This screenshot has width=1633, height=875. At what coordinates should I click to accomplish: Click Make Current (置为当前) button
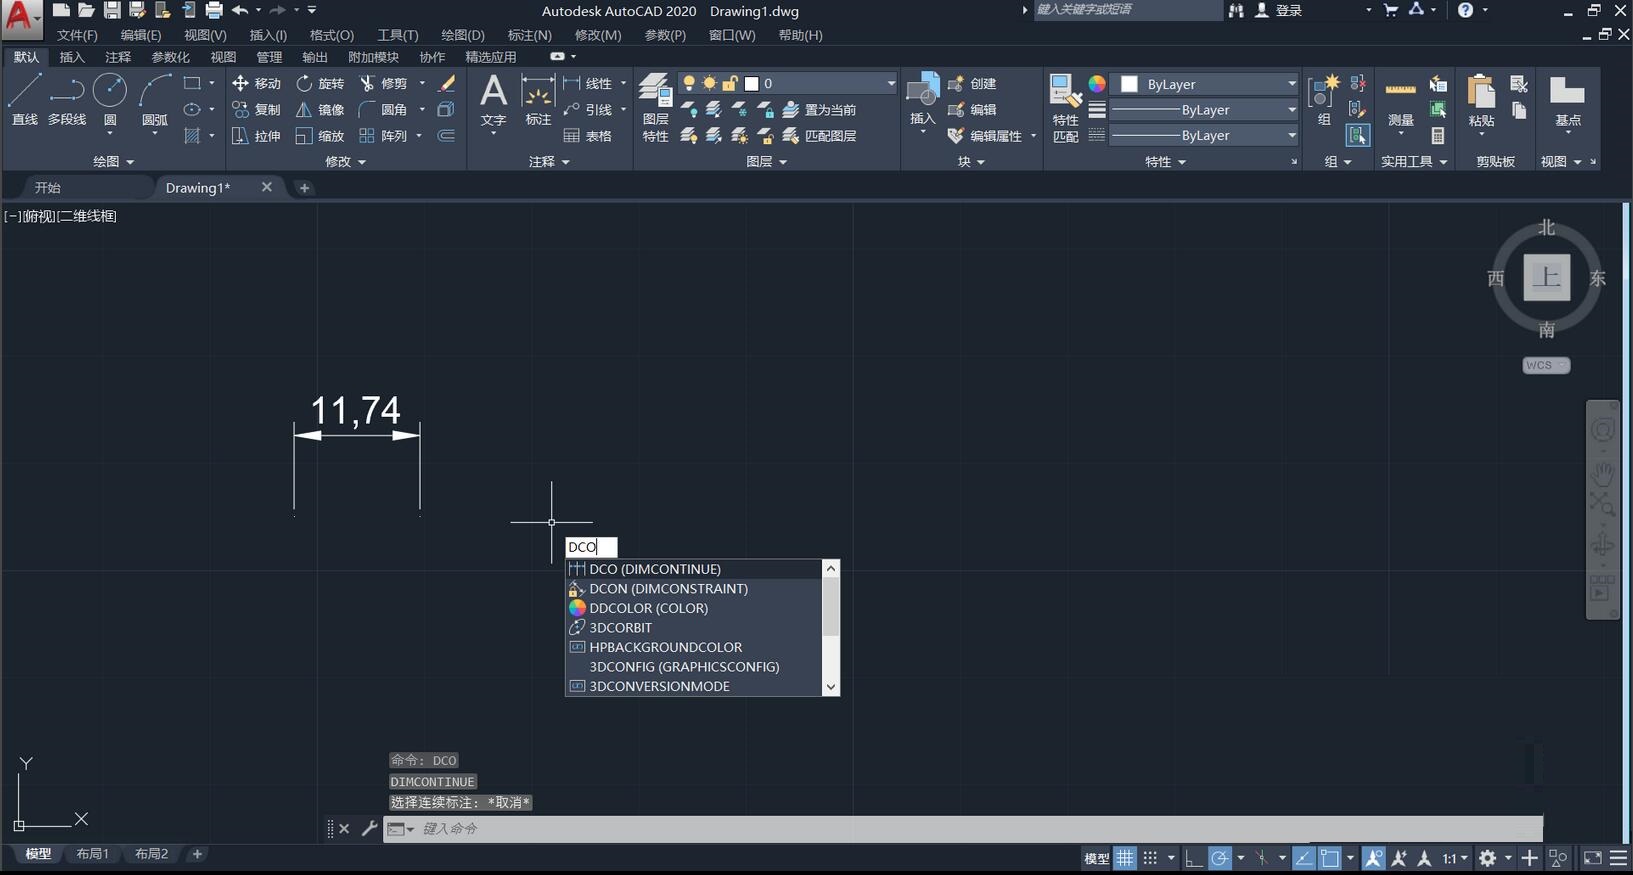coord(819,110)
